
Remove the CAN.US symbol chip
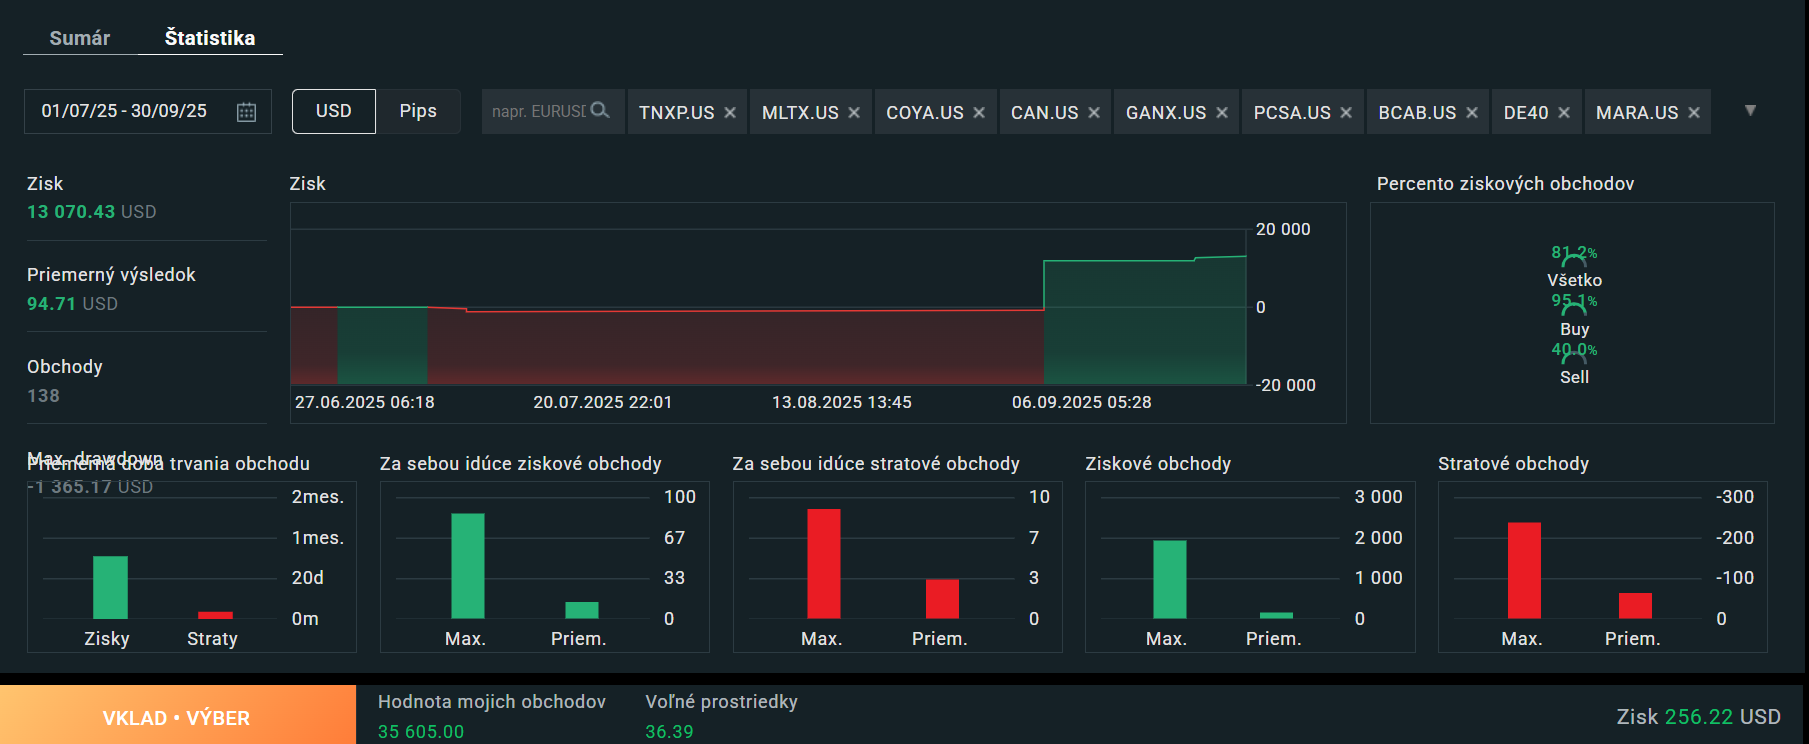coord(1094,113)
